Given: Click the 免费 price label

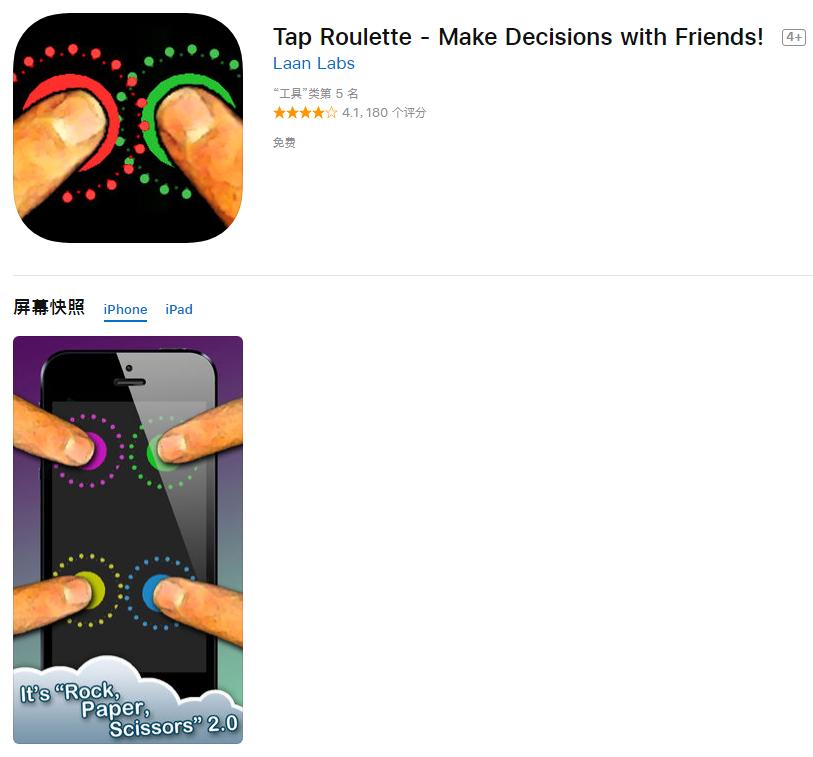Looking at the screenshot, I should [x=284, y=143].
